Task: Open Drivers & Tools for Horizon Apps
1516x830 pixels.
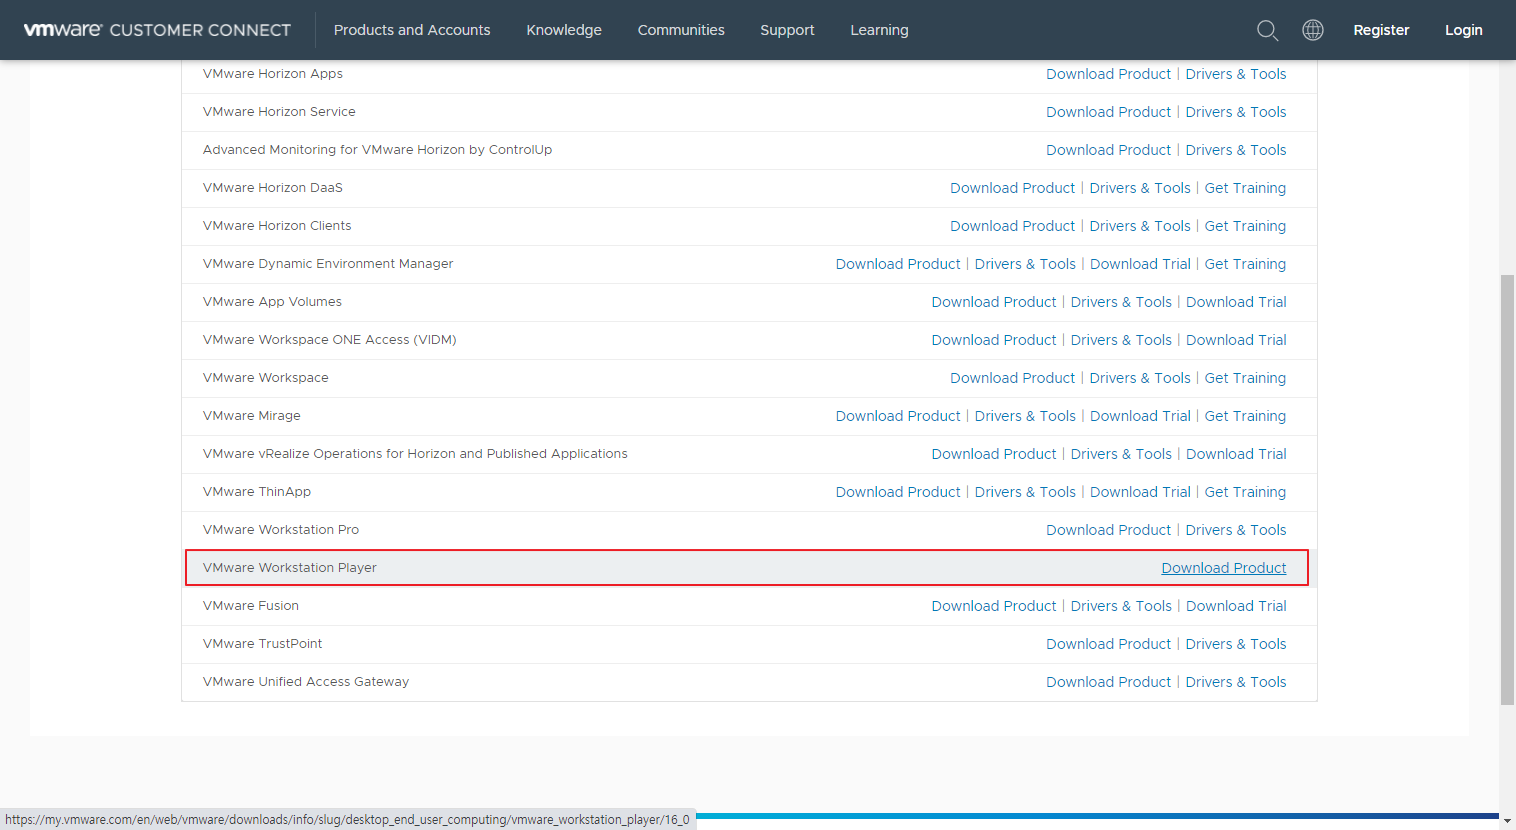Action: click(x=1236, y=74)
